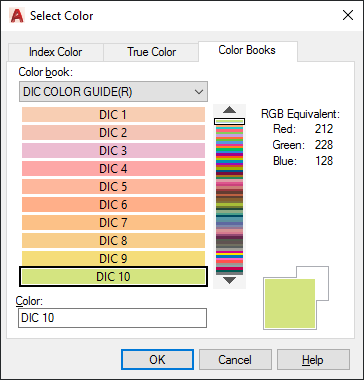Switch to the Index Color tab

pos(55,52)
